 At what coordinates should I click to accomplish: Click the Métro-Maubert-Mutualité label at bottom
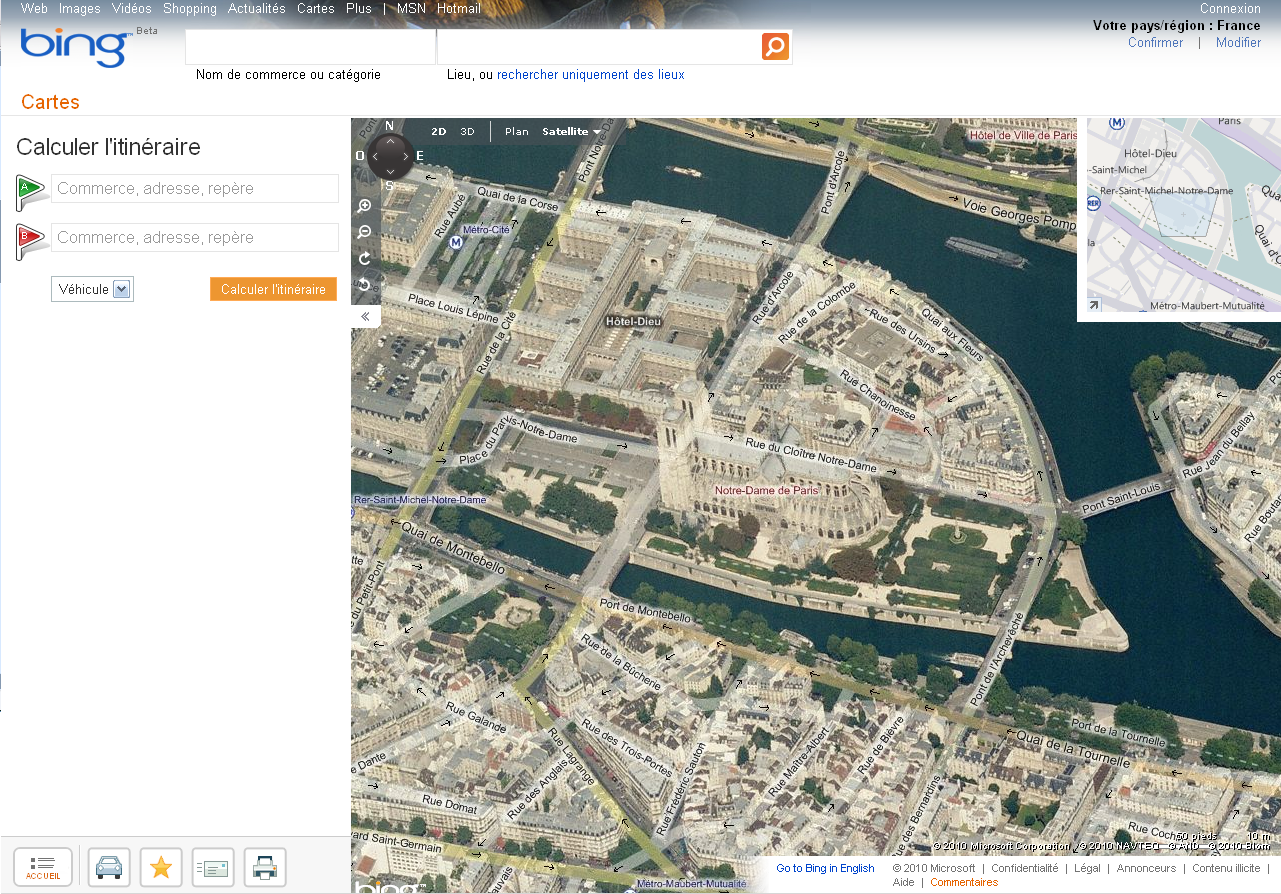tap(691, 883)
